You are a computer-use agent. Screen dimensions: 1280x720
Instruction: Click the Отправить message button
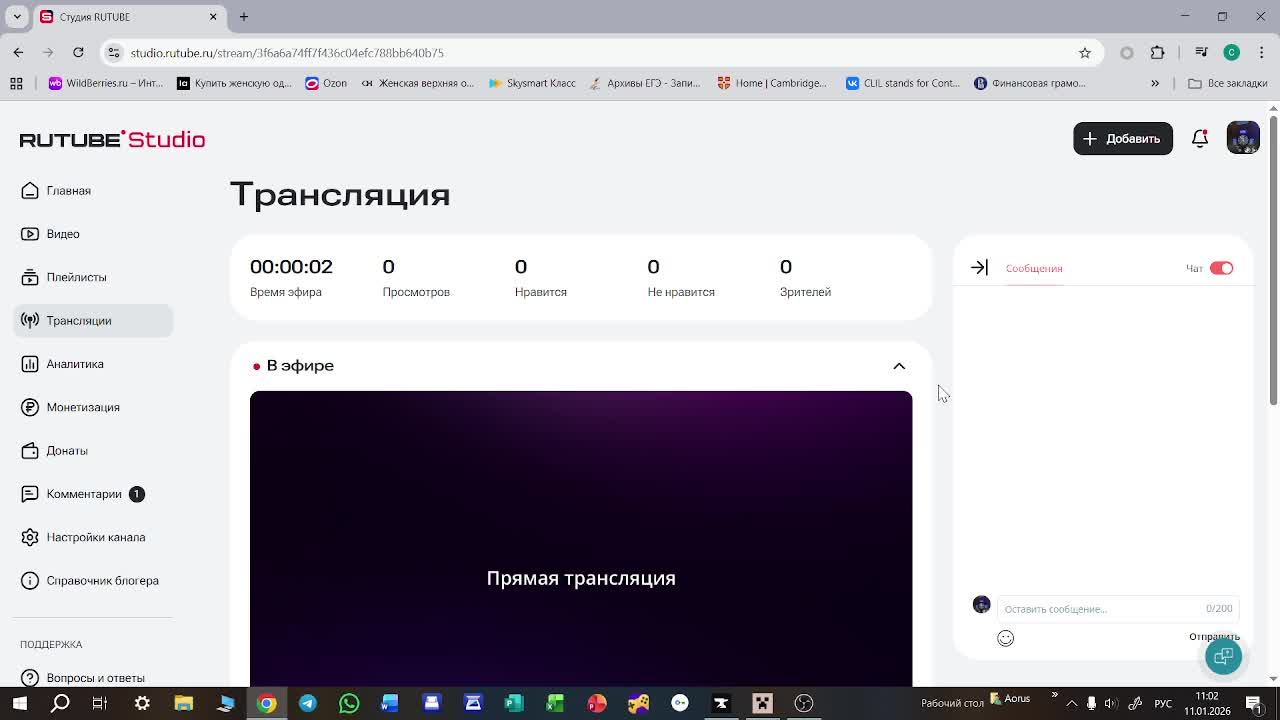click(1213, 637)
